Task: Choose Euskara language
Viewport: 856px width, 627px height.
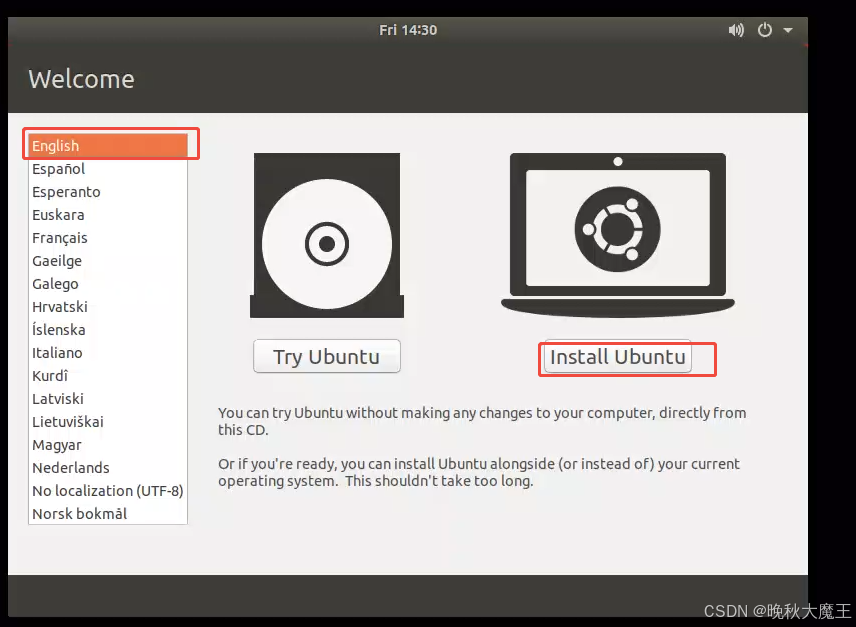Action: tap(108, 214)
